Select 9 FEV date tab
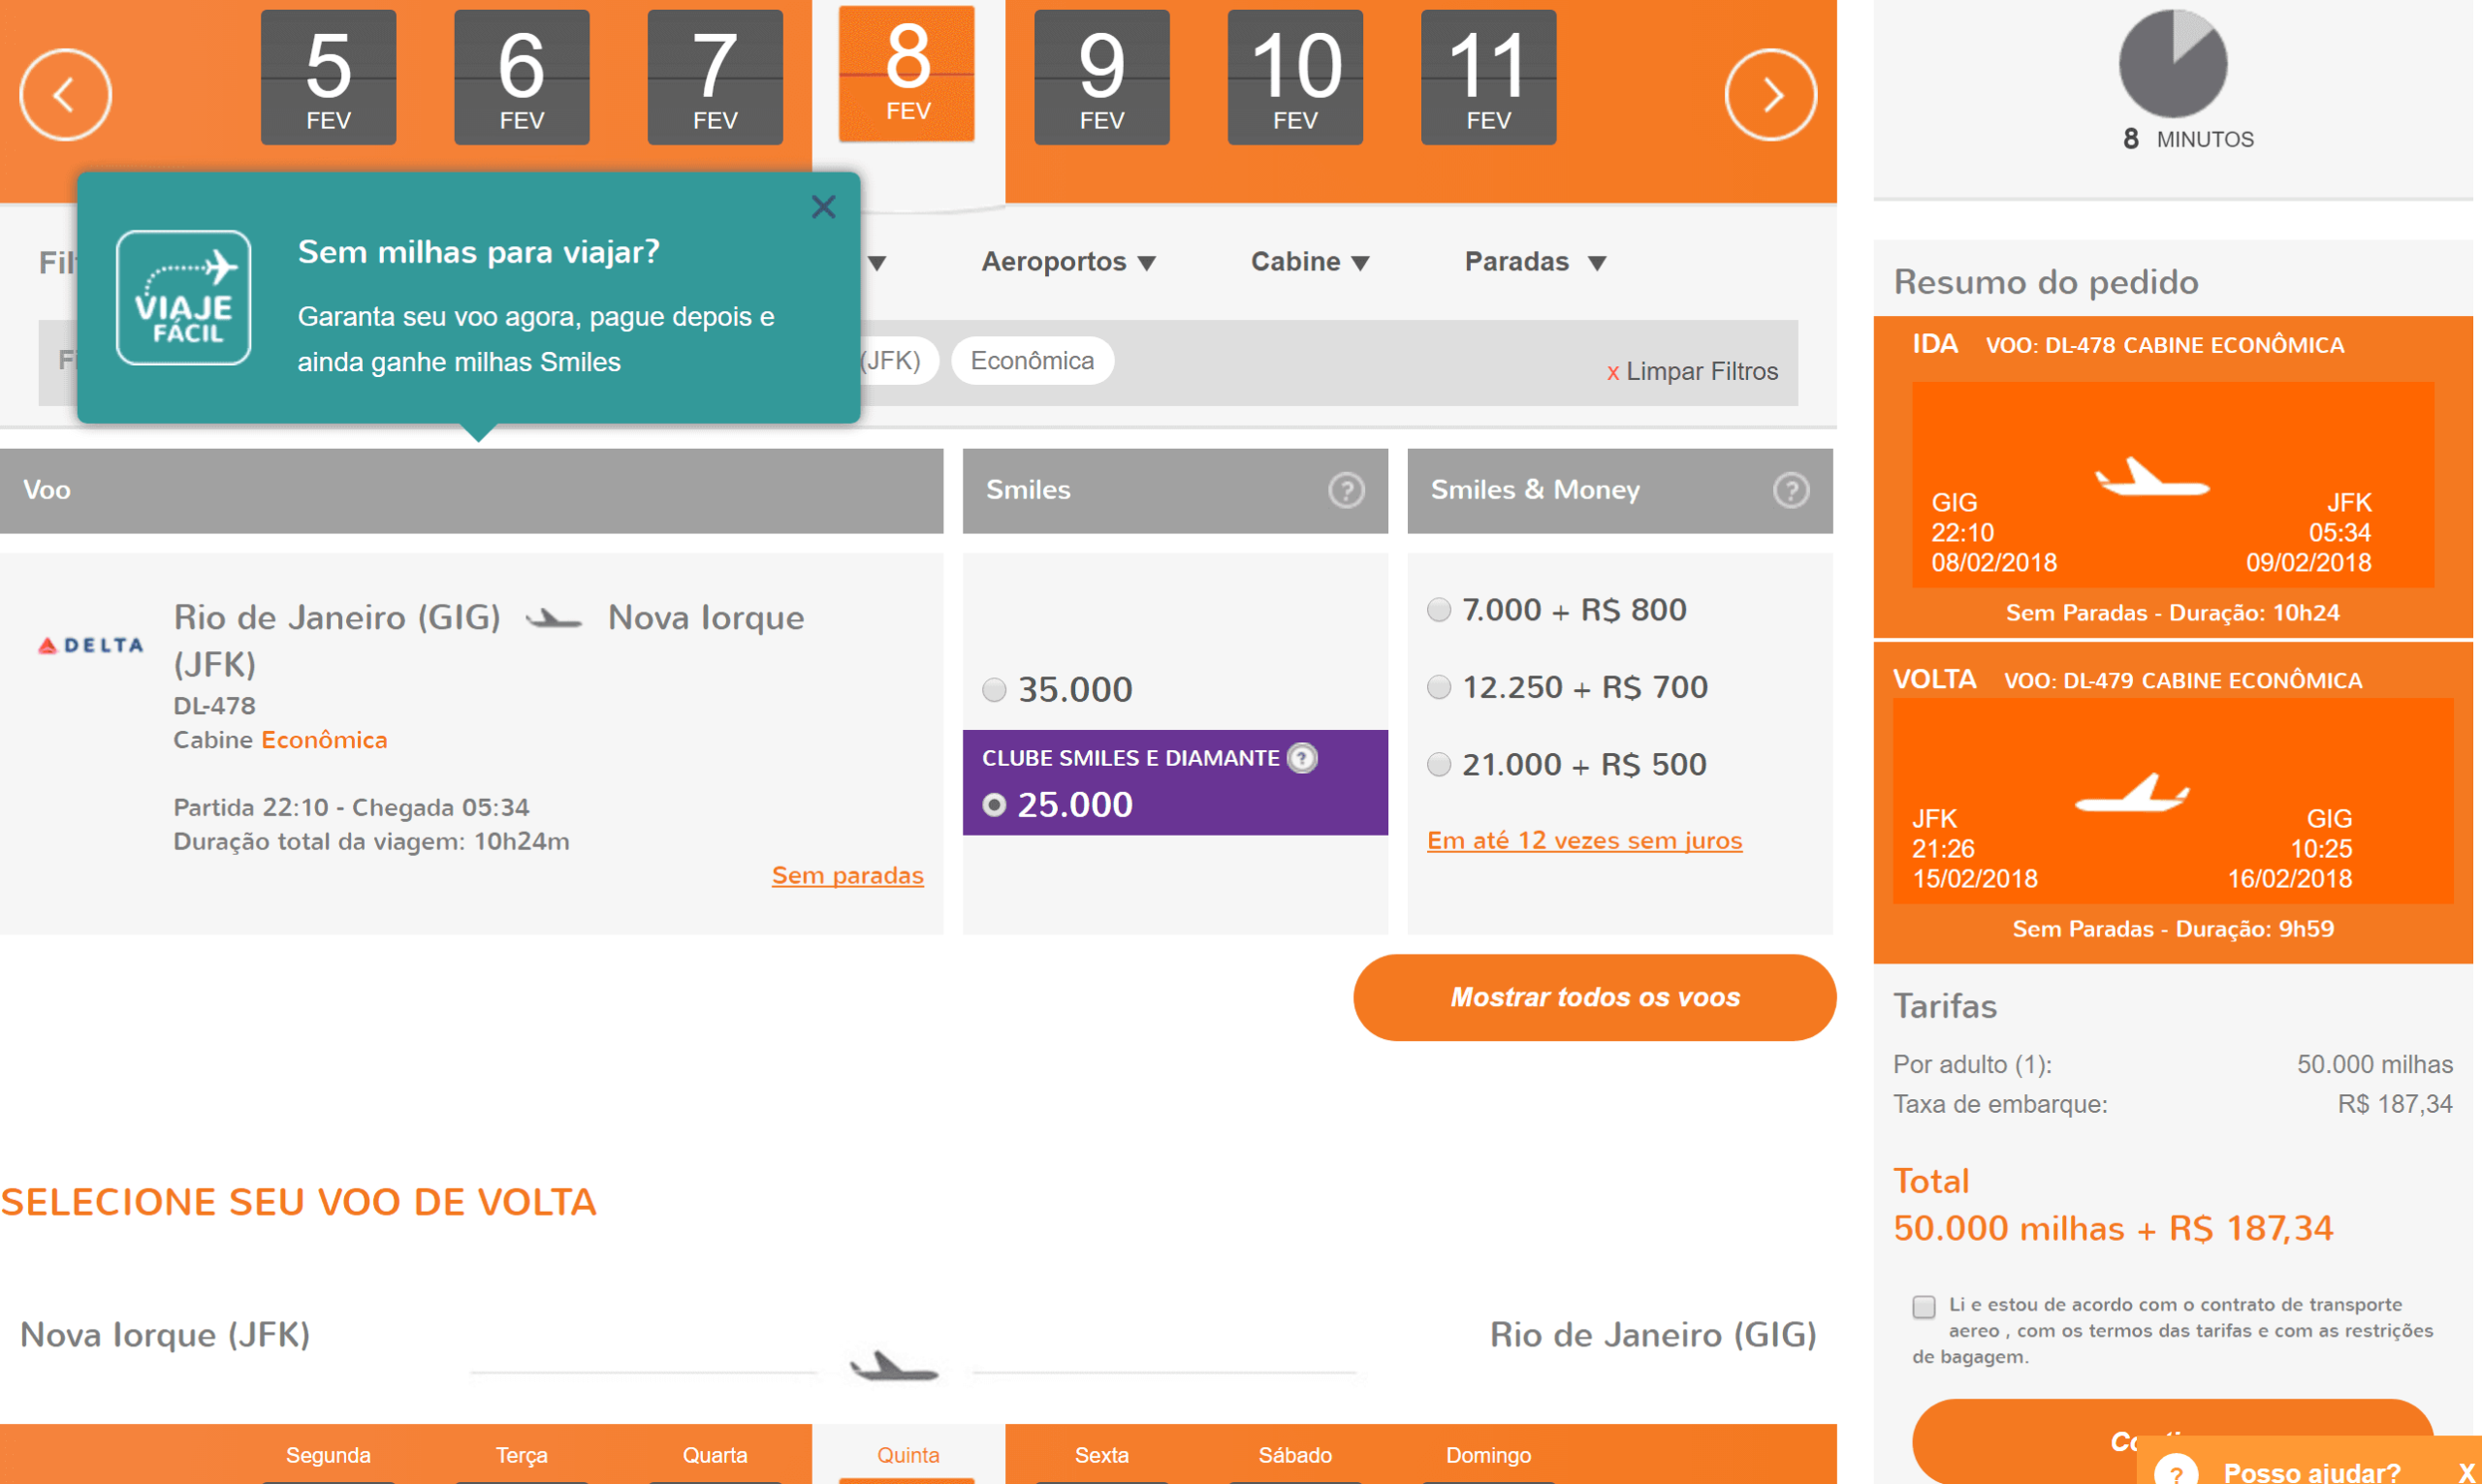 point(1101,77)
